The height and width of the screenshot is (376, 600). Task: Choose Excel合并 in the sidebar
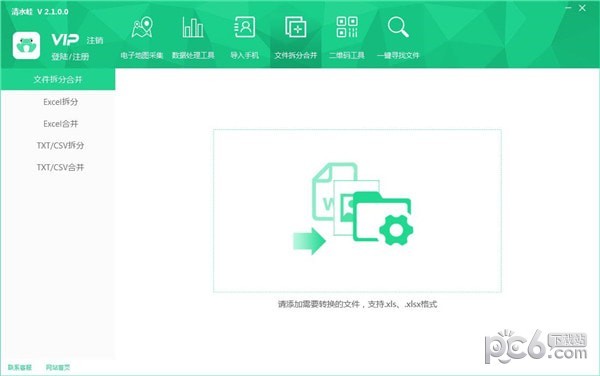[60, 124]
